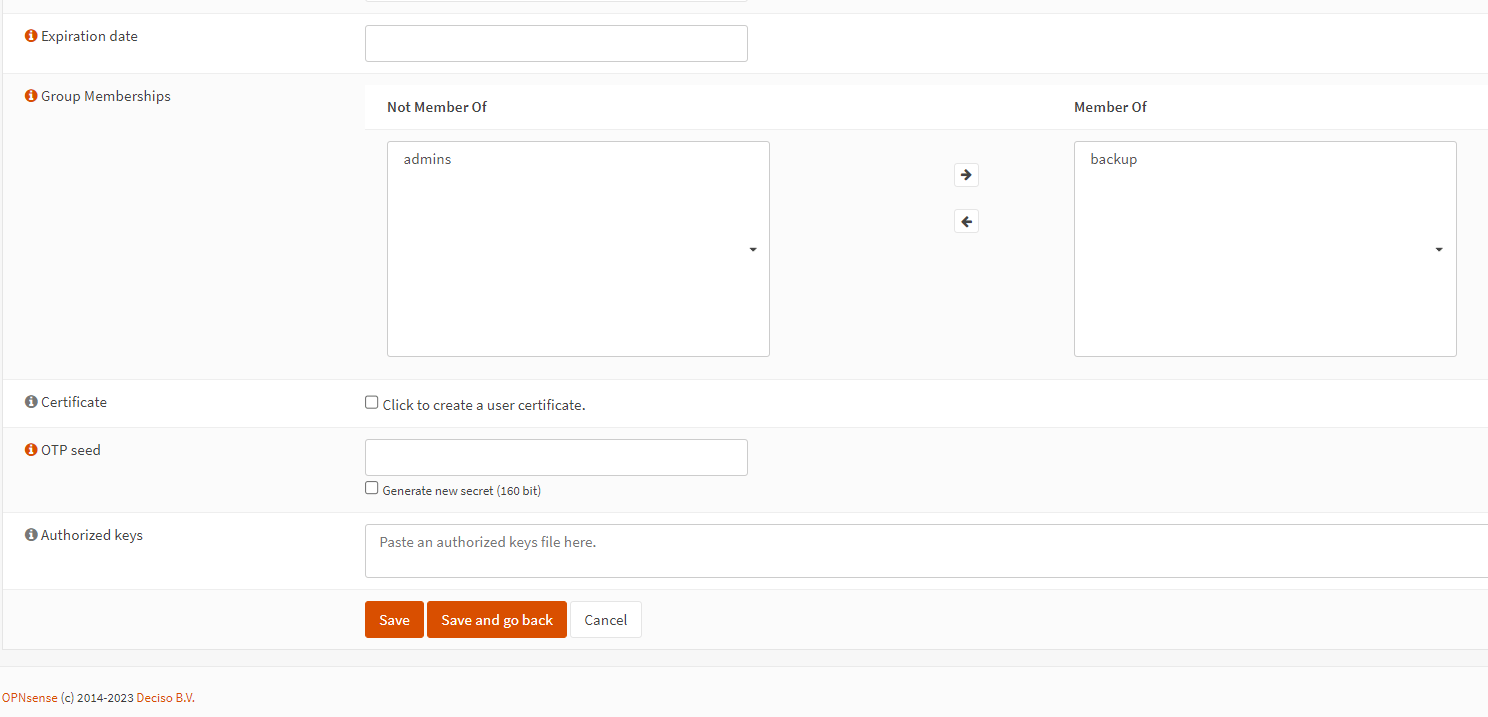Screen dimensions: 1488x717
Task: Click the OTP seed input field
Action: coord(555,457)
